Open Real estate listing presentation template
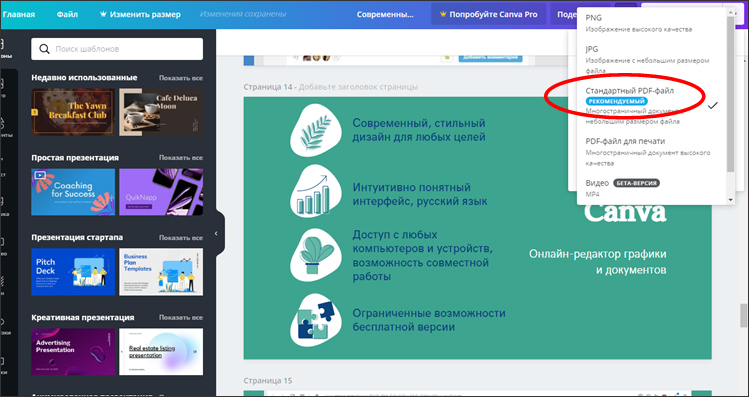 tap(161, 351)
